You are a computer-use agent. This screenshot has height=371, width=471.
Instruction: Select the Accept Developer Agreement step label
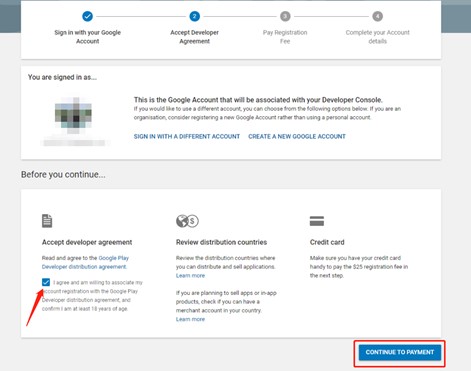click(x=195, y=37)
